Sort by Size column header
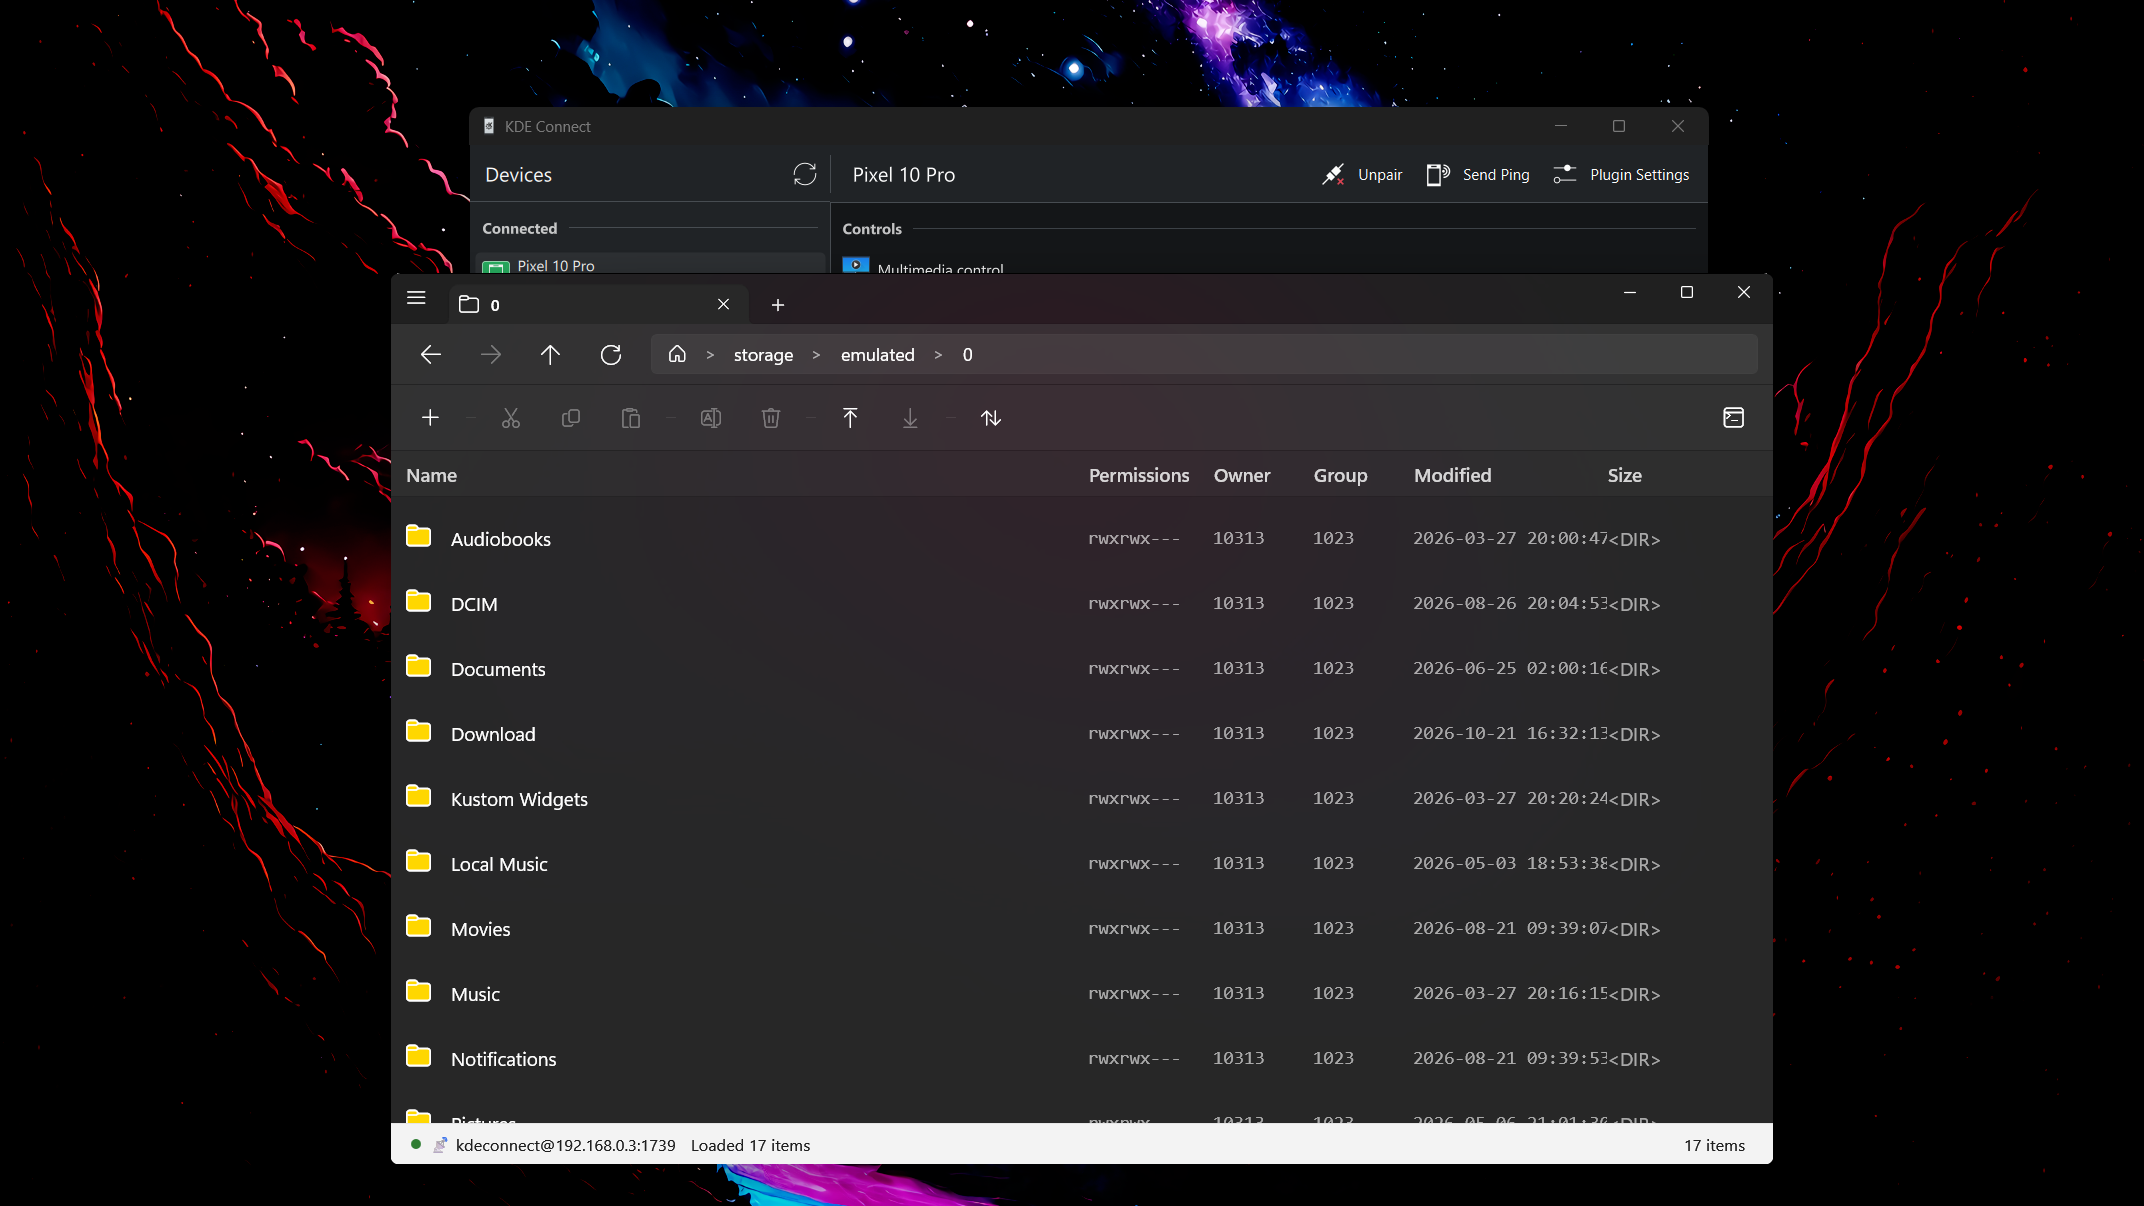2144x1206 pixels. point(1624,476)
